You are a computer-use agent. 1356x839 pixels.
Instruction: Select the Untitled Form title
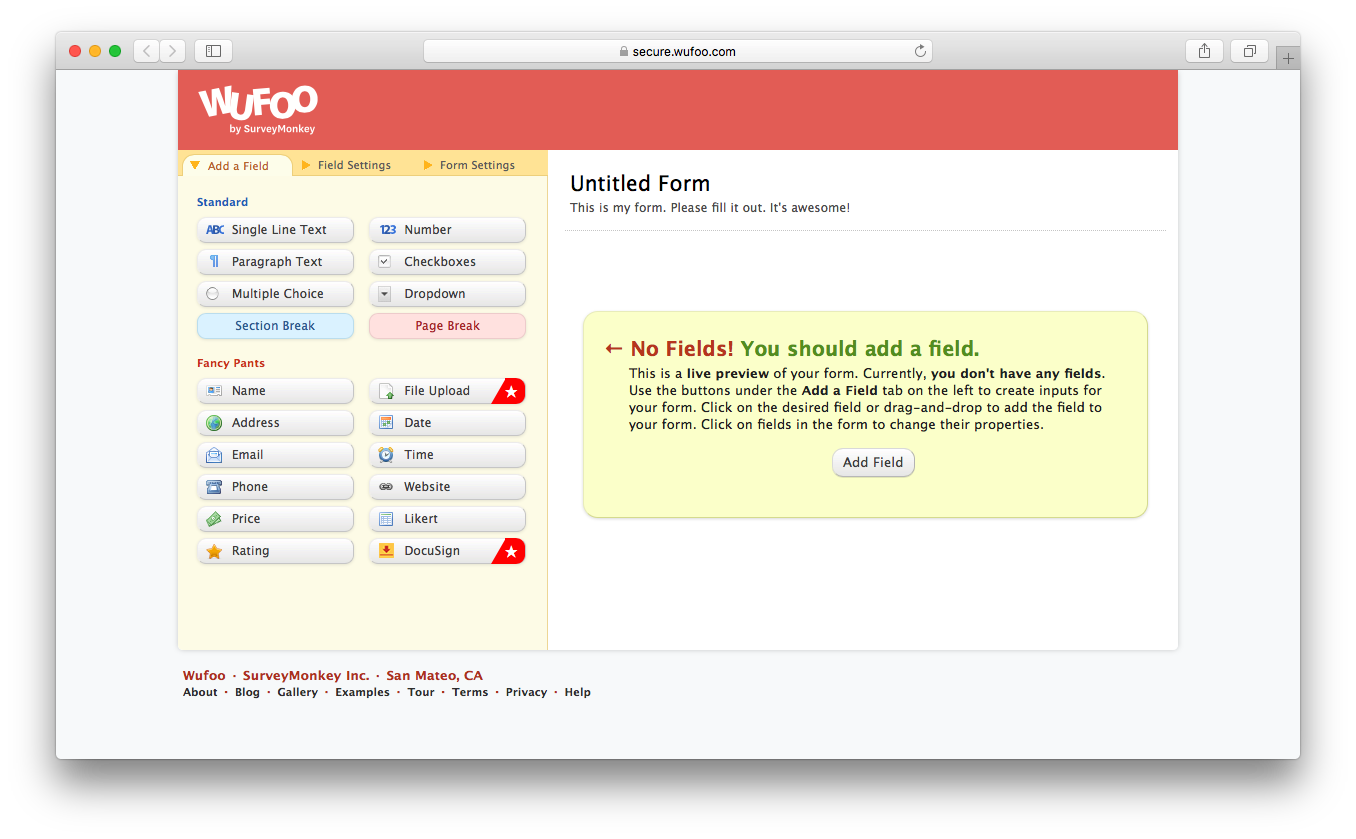click(x=640, y=184)
